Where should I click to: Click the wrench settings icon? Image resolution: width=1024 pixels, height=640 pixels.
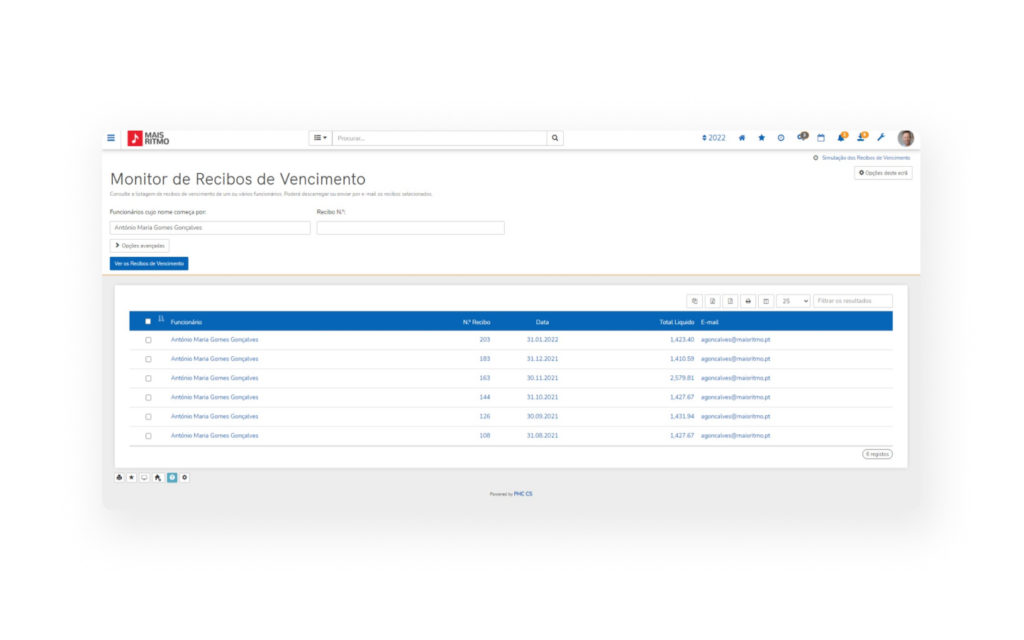point(881,138)
